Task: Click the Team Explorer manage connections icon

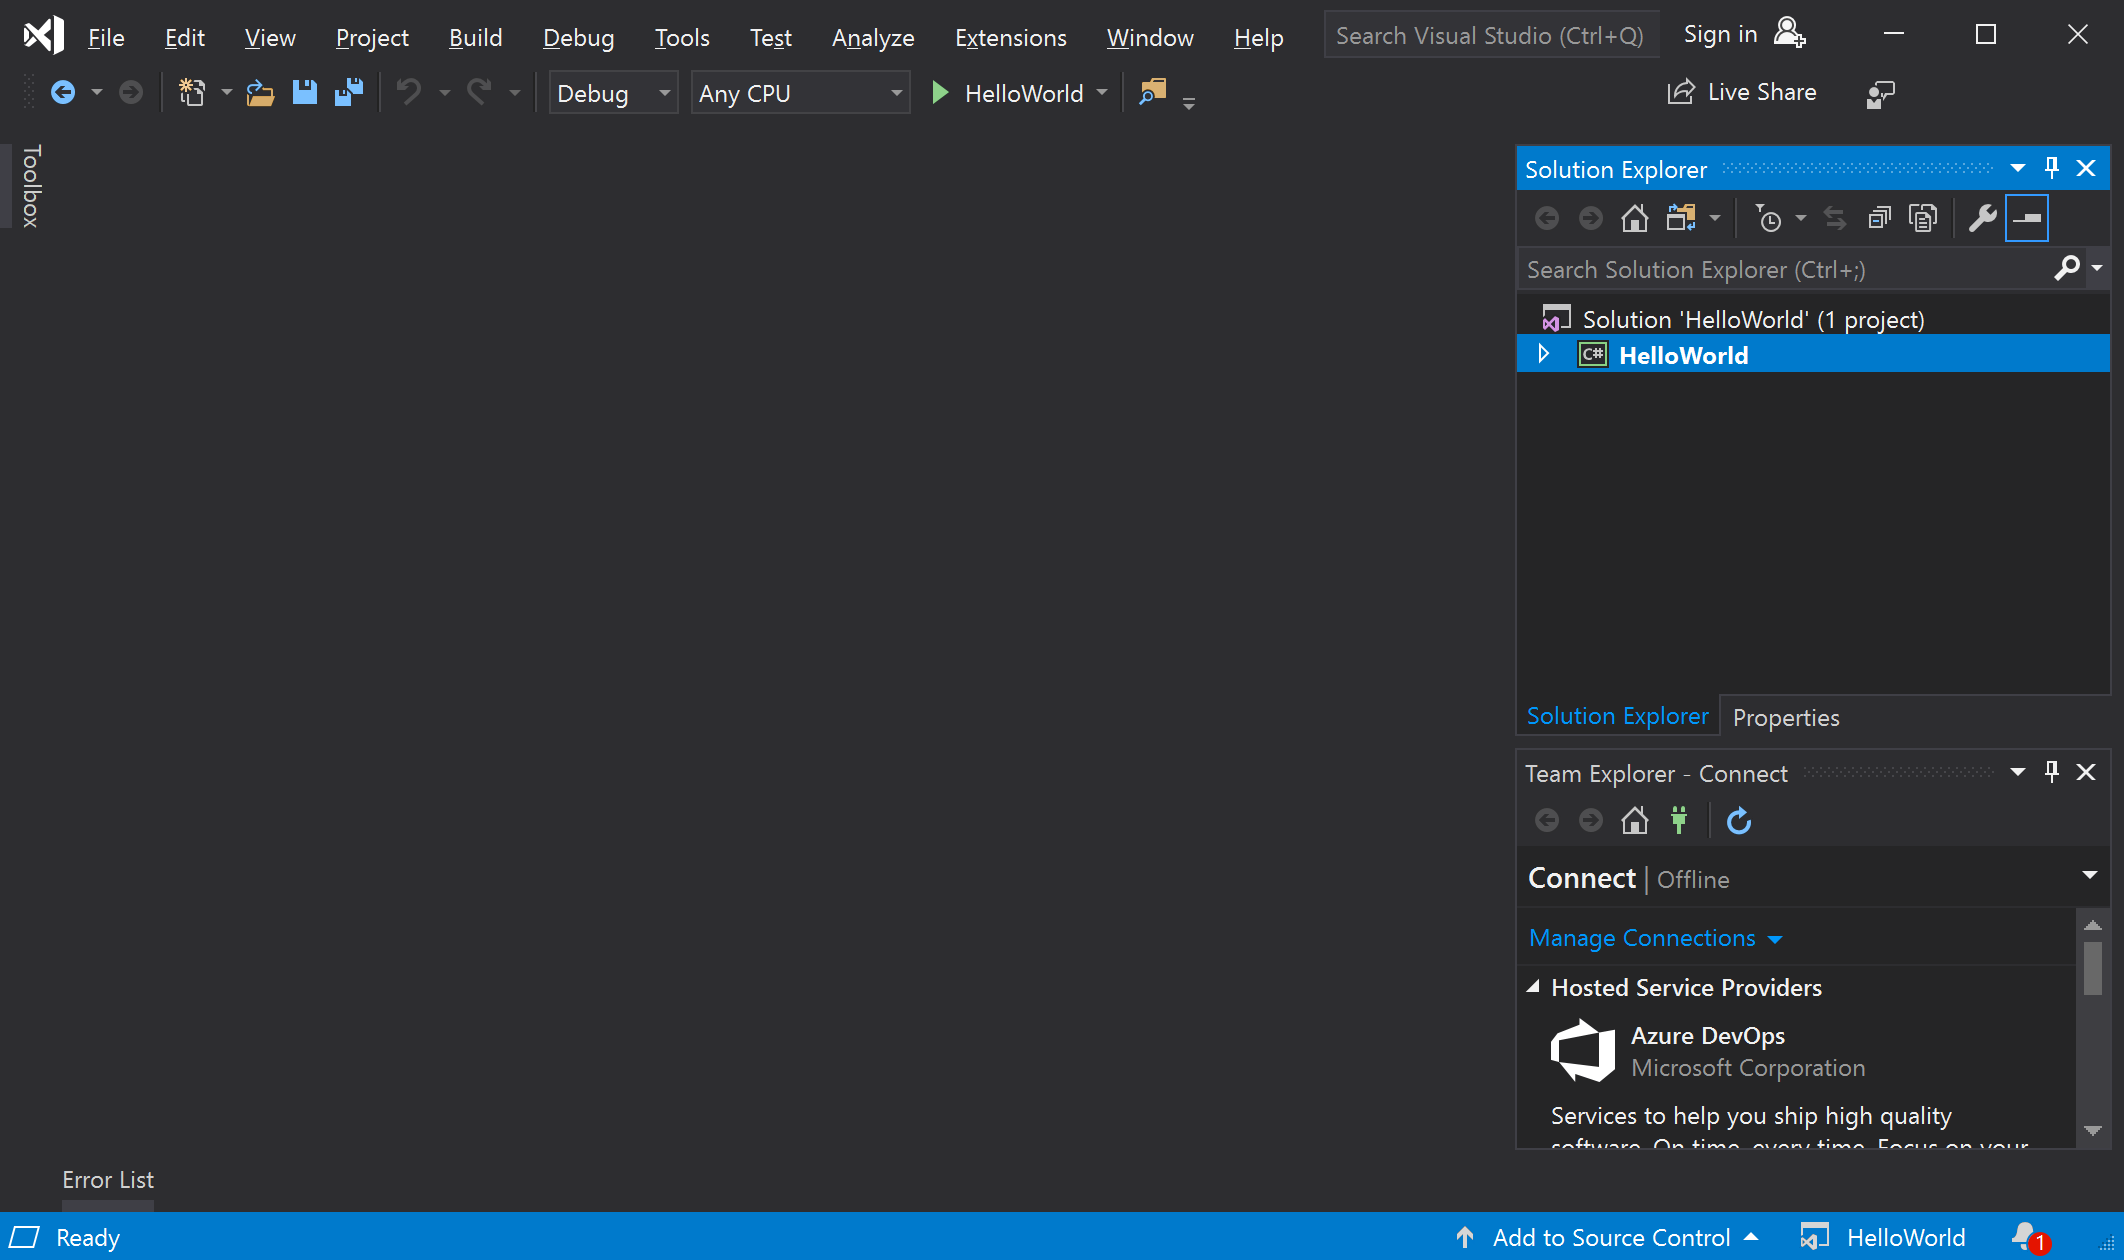Action: coord(1678,819)
